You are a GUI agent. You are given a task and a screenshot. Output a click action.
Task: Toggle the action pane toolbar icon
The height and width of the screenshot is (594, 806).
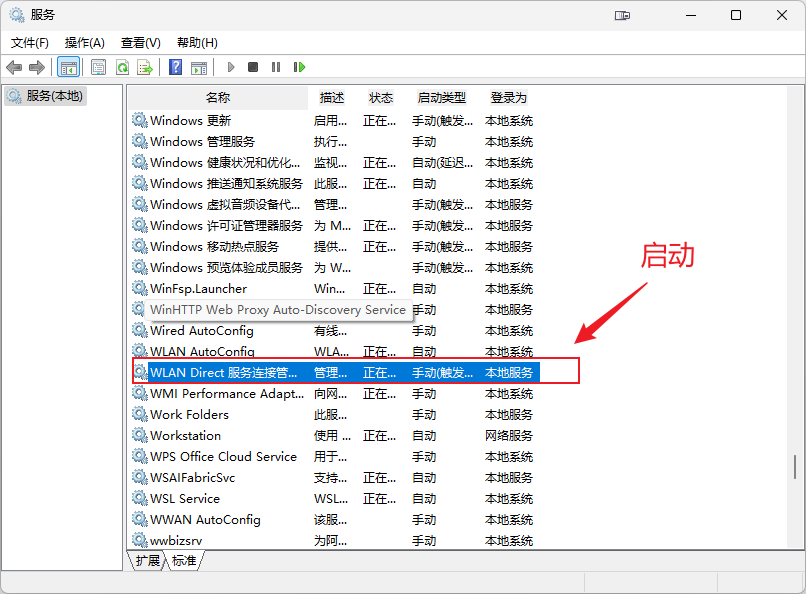[x=198, y=67]
